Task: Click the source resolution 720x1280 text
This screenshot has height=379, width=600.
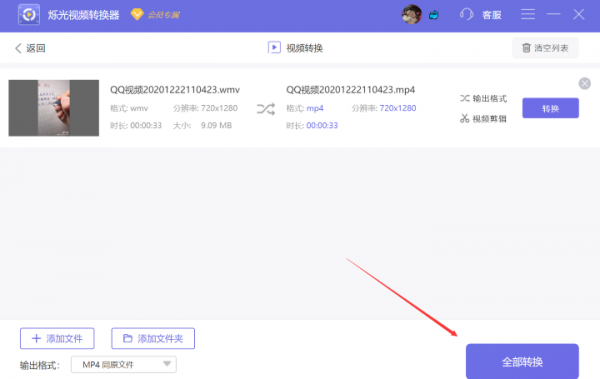Action: 219,108
